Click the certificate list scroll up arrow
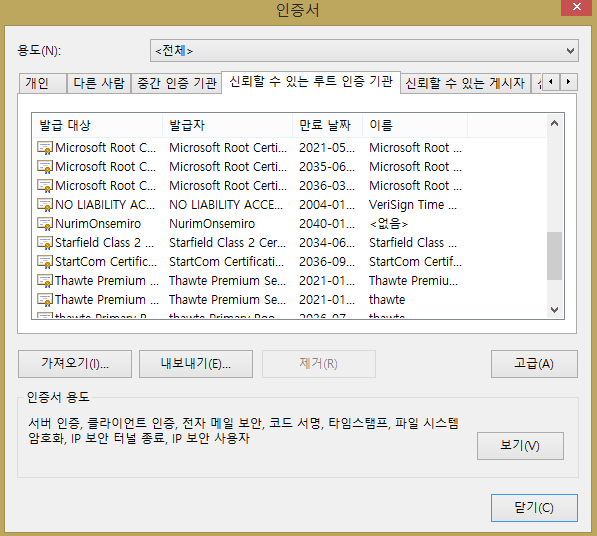The height and width of the screenshot is (536, 597). pos(554,123)
